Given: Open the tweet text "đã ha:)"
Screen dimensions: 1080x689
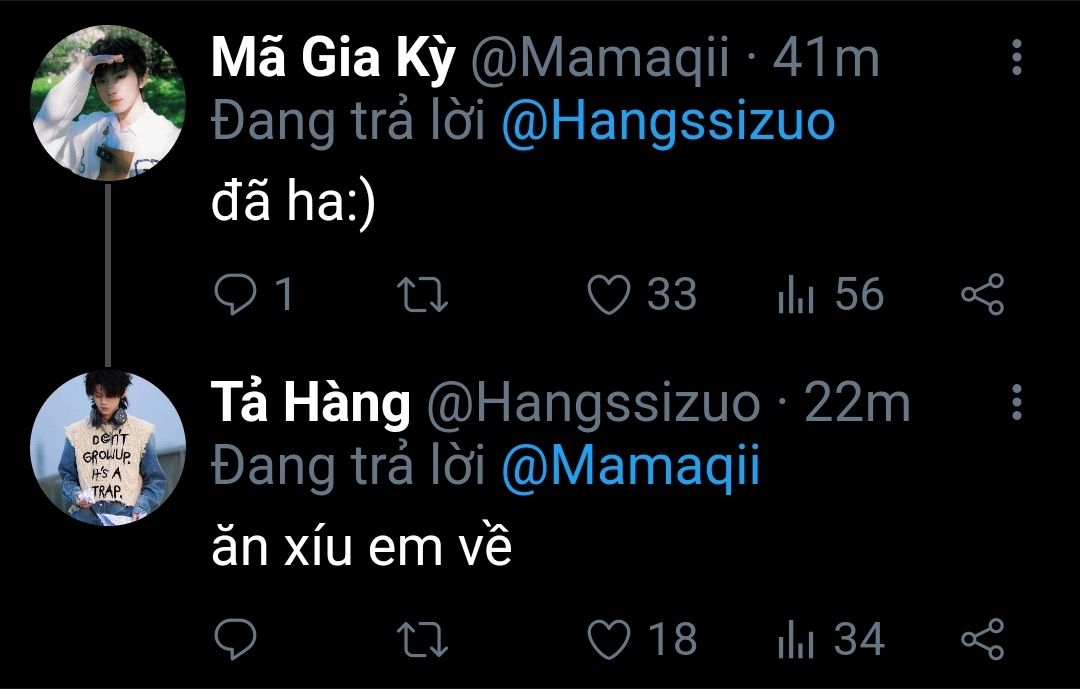Looking at the screenshot, I should tap(293, 206).
